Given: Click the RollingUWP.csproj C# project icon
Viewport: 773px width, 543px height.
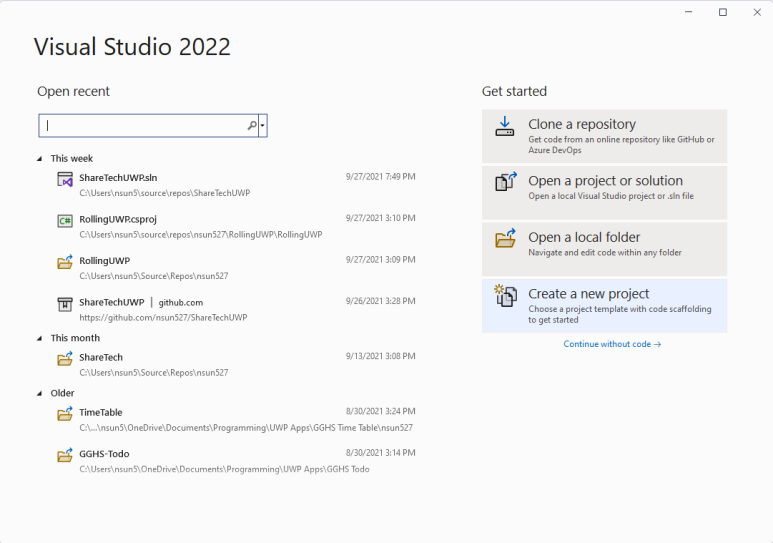Looking at the screenshot, I should 65,221.
